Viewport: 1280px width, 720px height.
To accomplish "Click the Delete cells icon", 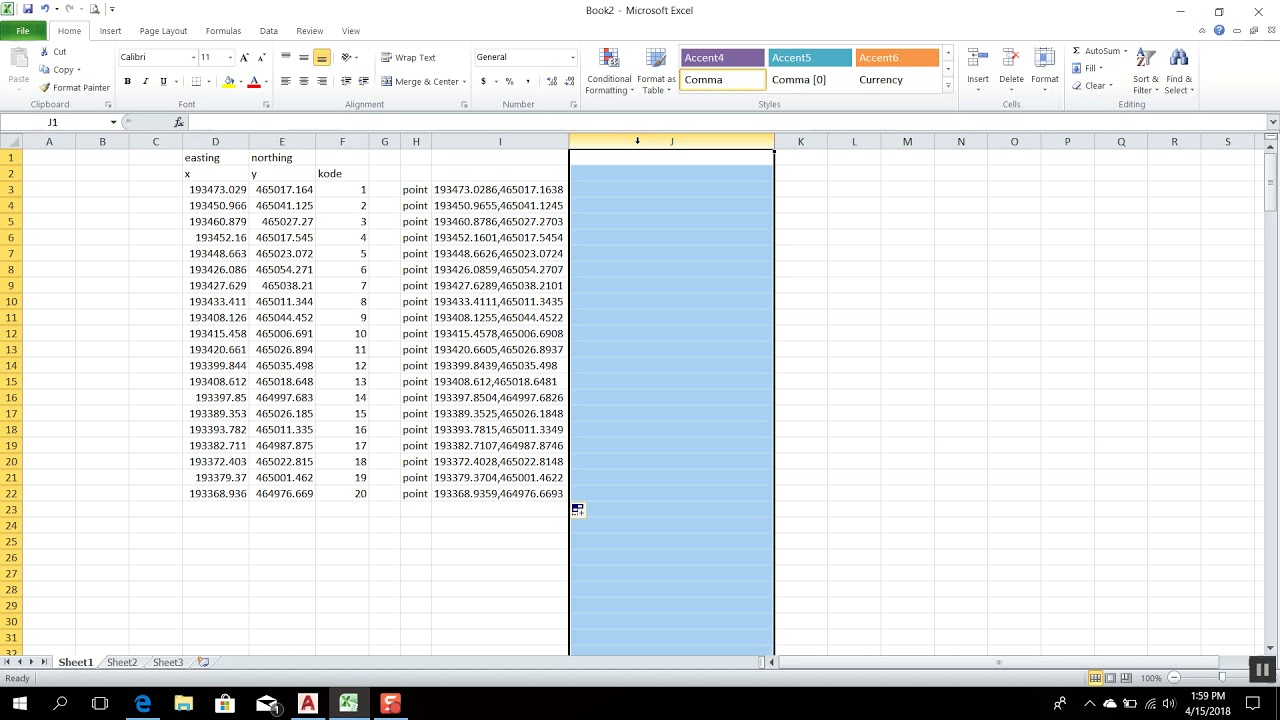I will point(1011,58).
